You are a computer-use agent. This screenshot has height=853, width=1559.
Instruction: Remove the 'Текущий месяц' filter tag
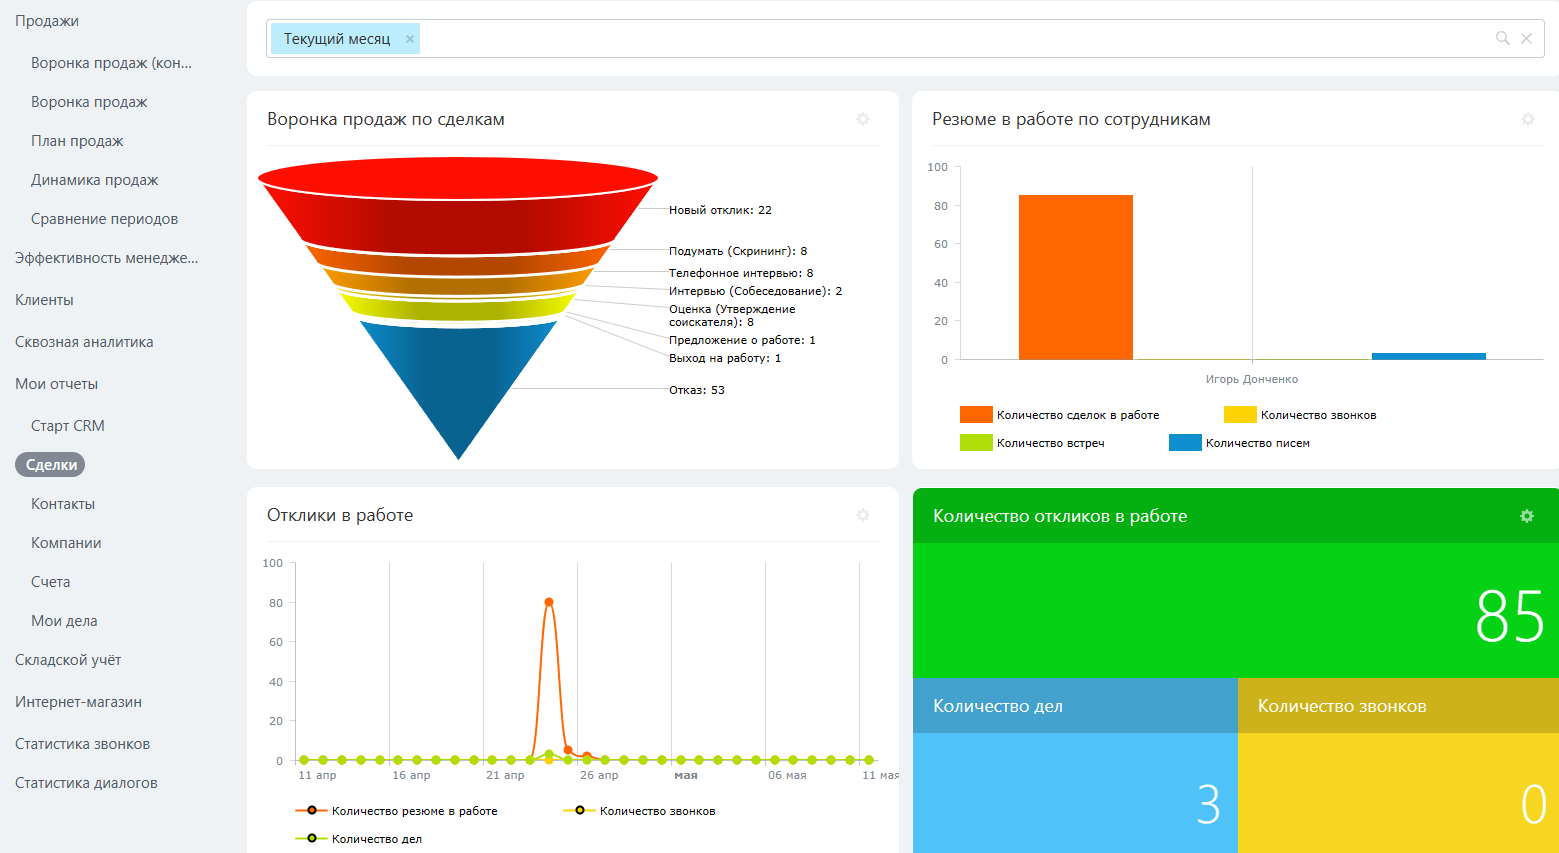pyautogui.click(x=410, y=39)
